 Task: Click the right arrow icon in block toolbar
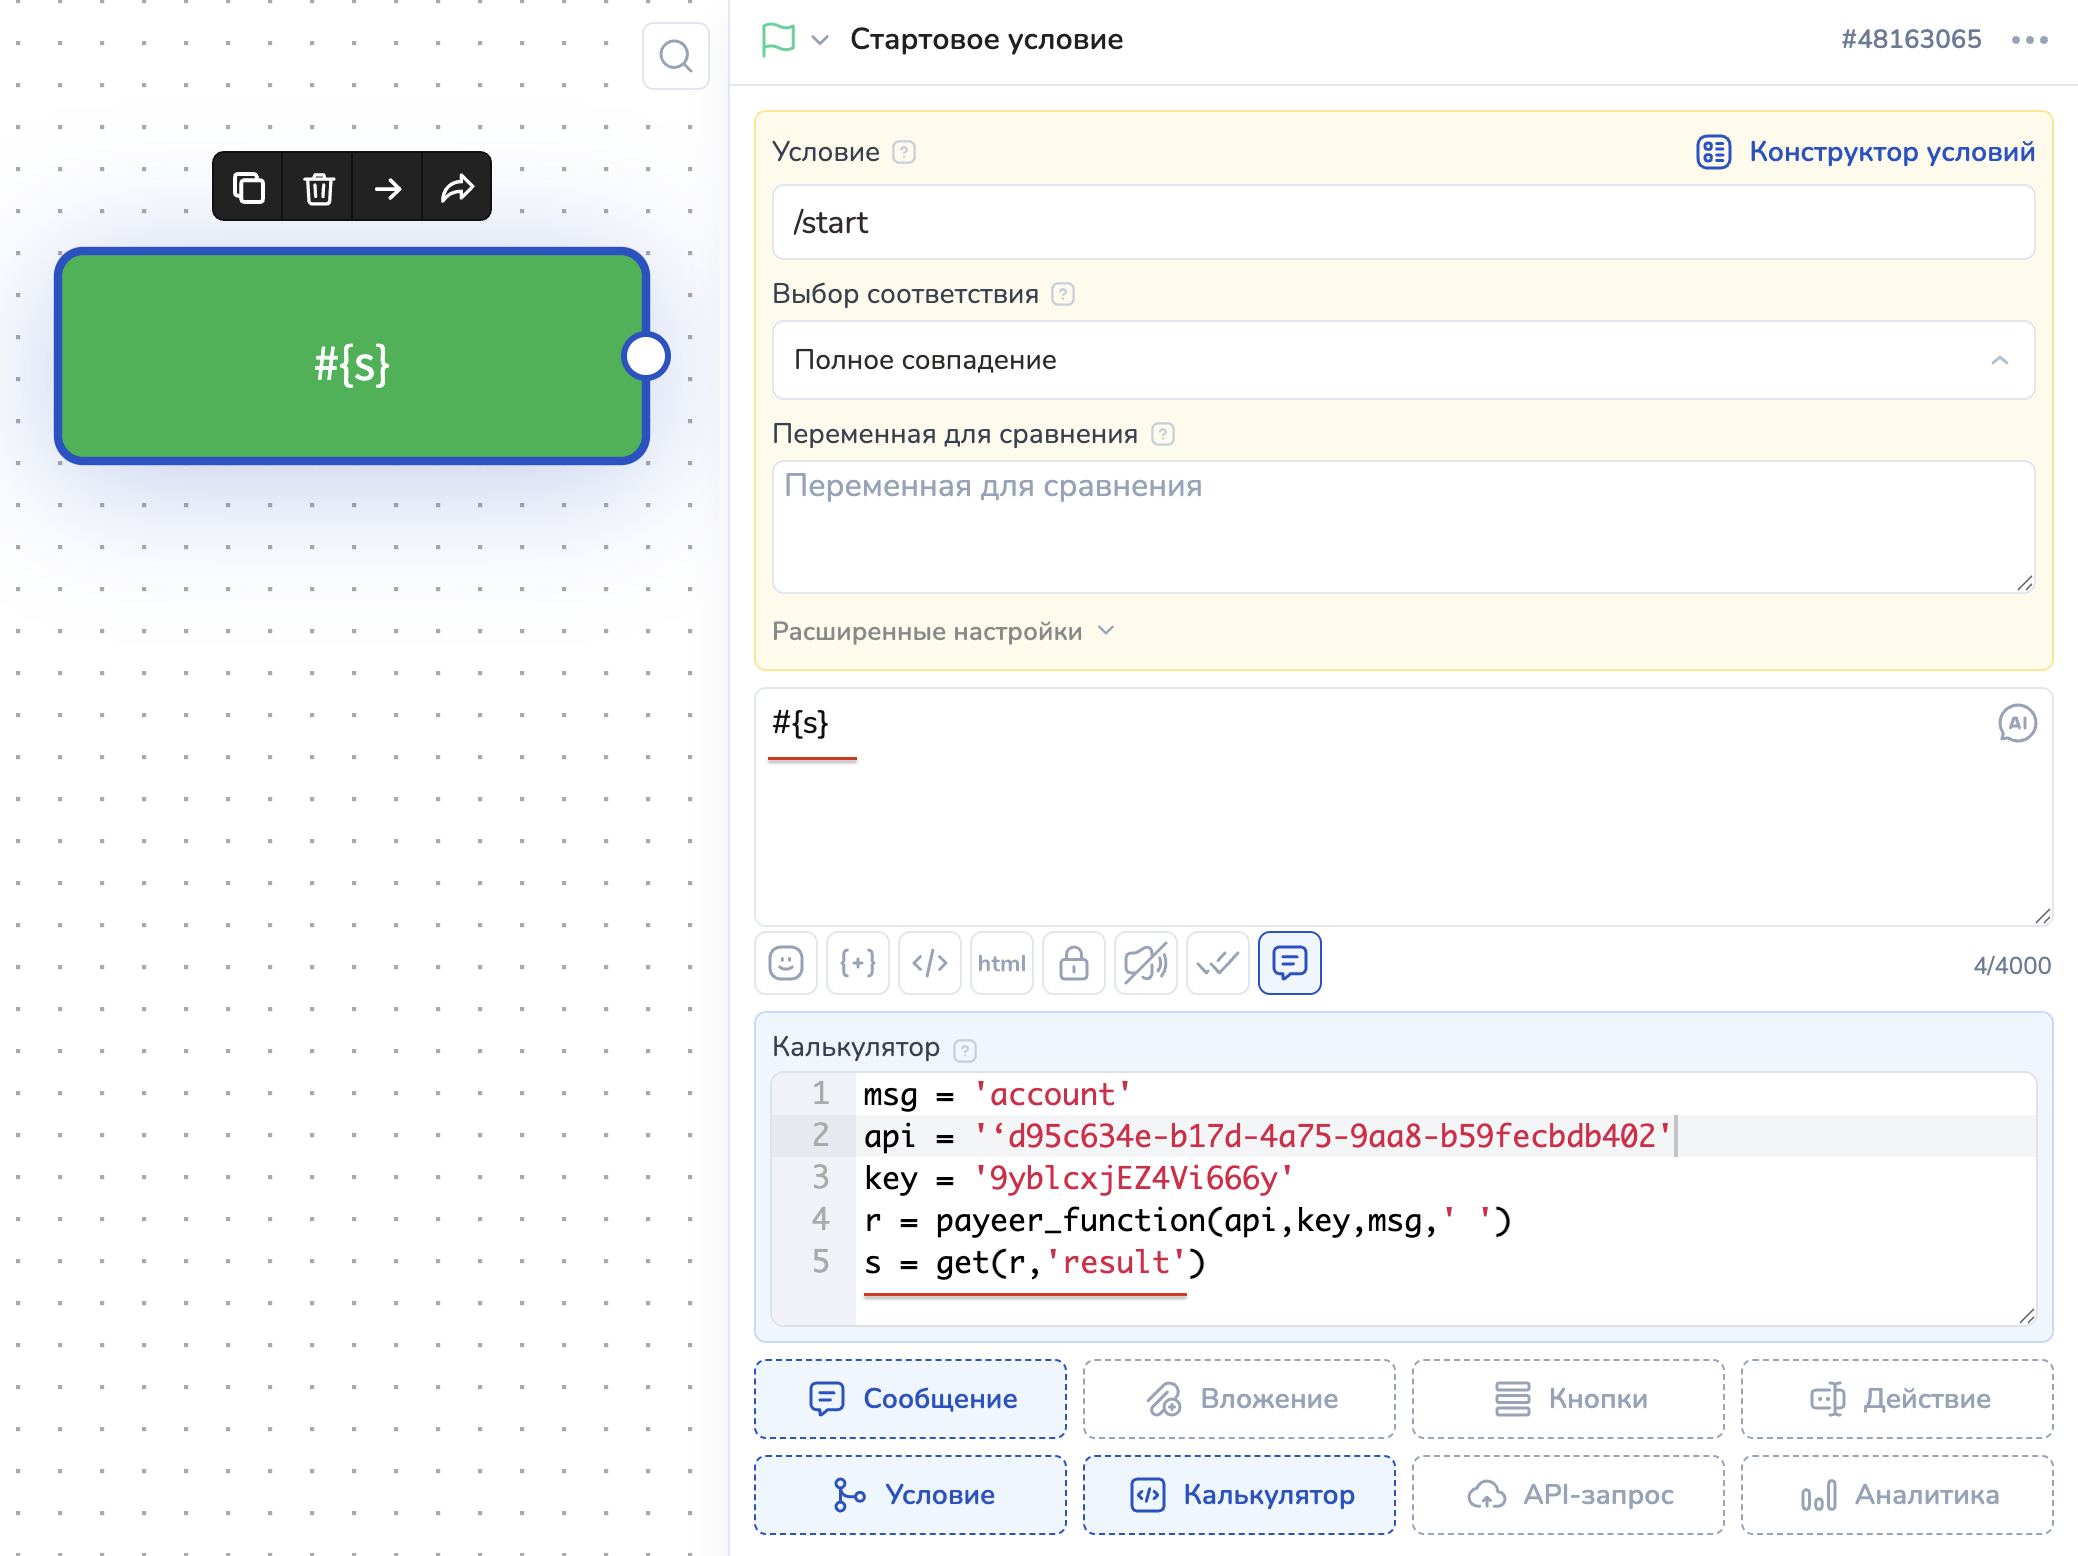click(x=388, y=188)
